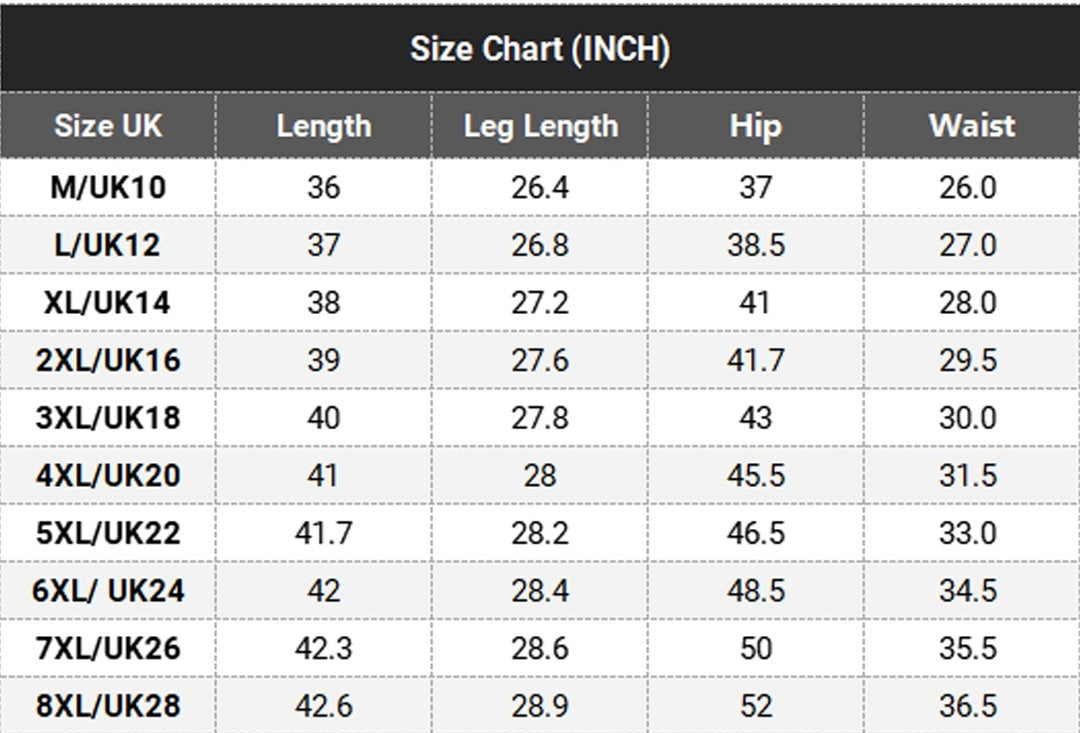This screenshot has width=1080, height=733.
Task: Click the 4XL/UK20 size label
Action: 108,475
